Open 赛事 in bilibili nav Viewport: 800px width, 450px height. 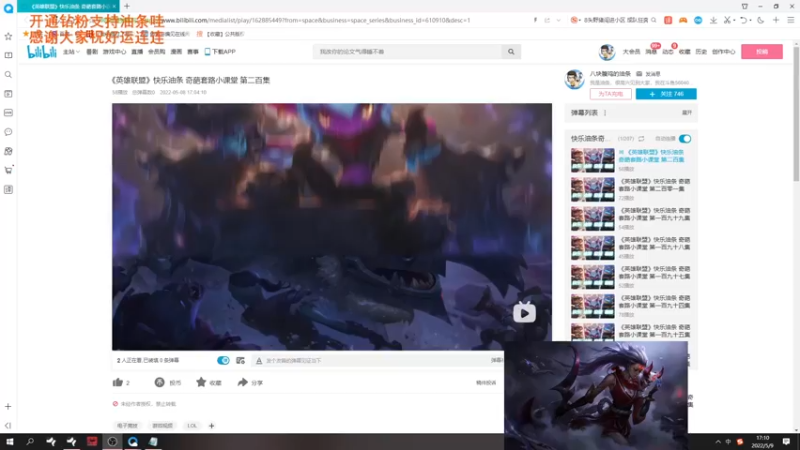192,52
